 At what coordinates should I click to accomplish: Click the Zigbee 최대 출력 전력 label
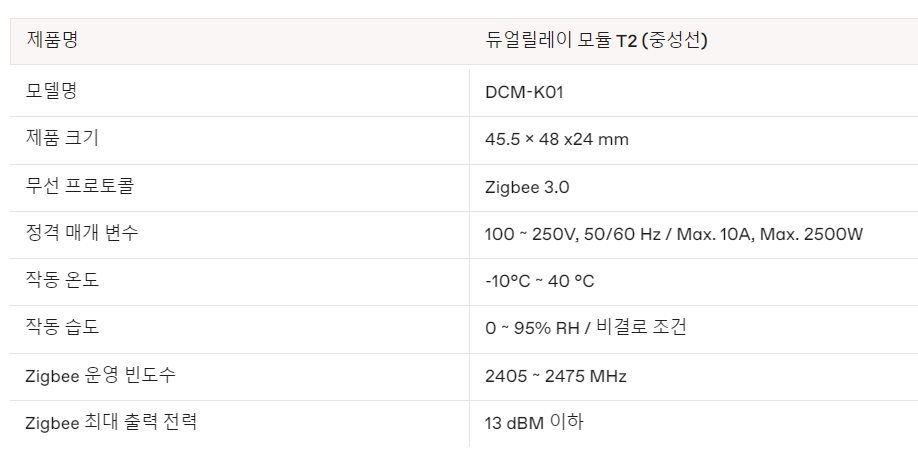pyautogui.click(x=111, y=422)
